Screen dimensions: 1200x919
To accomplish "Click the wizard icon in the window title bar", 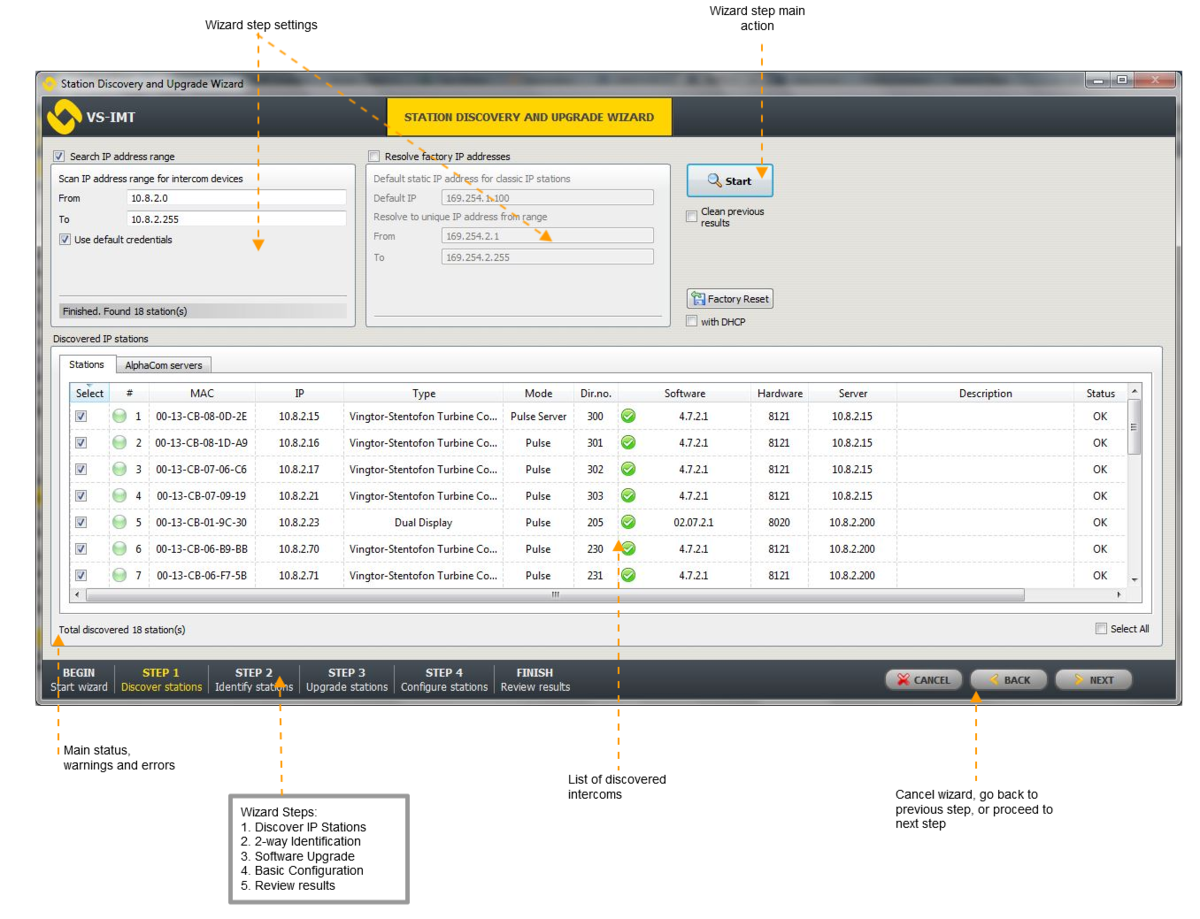I will [48, 84].
